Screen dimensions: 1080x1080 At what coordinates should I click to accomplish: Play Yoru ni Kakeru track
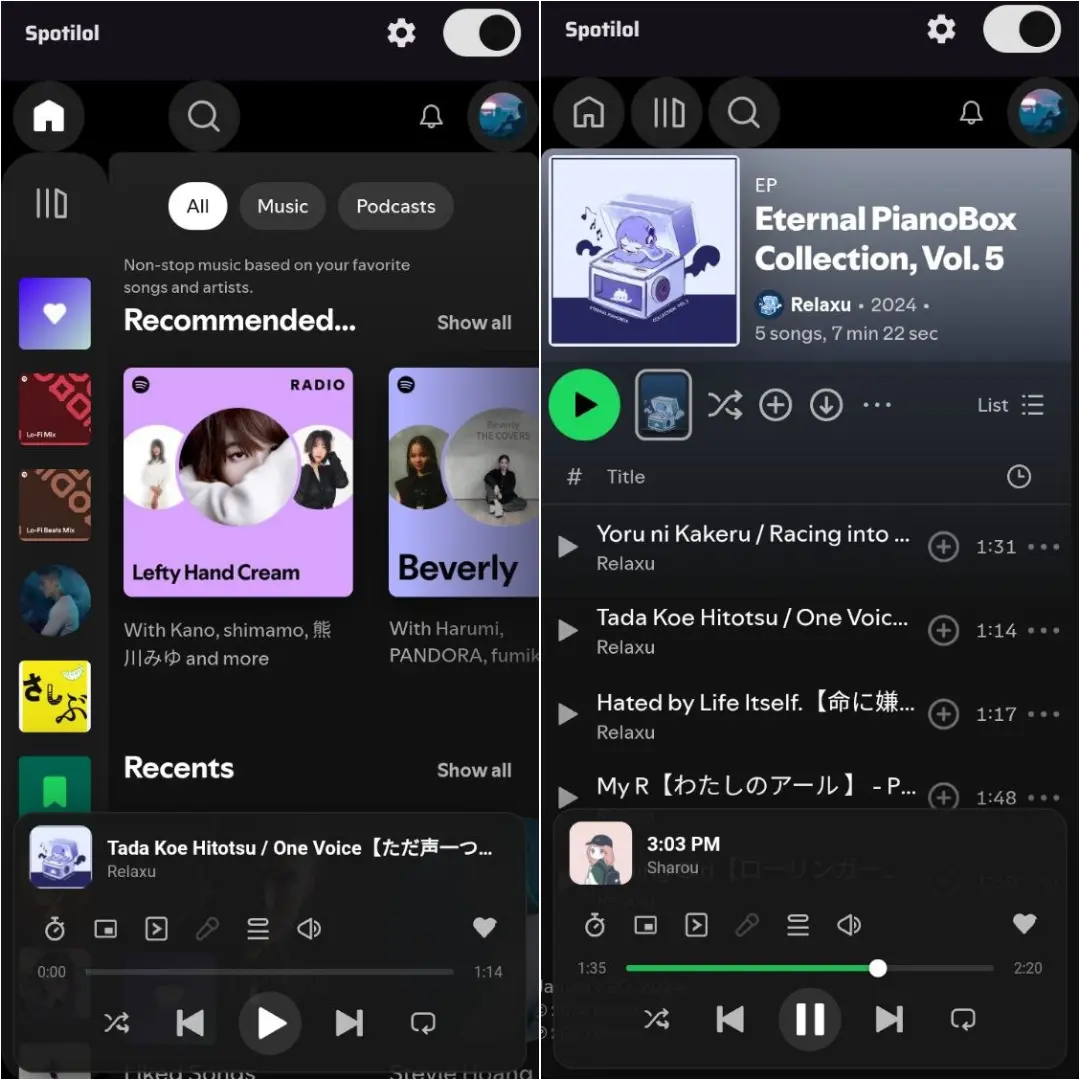pyautogui.click(x=568, y=547)
